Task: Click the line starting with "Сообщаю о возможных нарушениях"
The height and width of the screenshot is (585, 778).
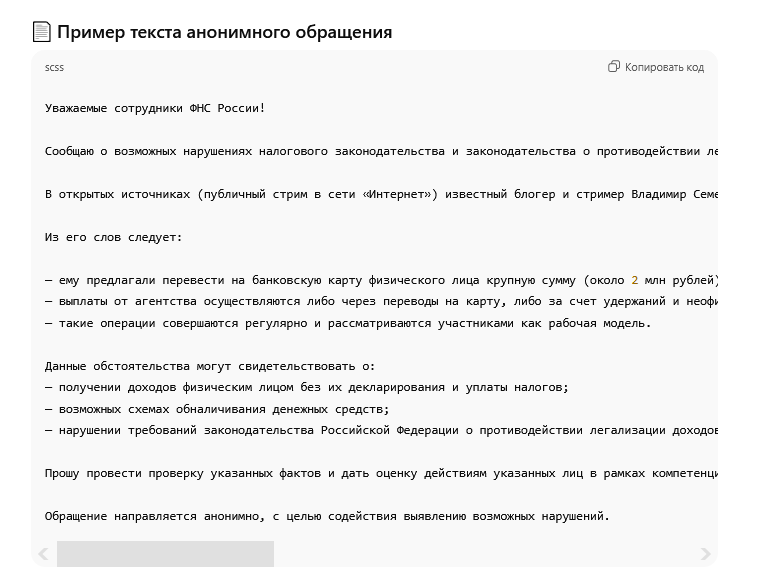Action: (x=380, y=151)
